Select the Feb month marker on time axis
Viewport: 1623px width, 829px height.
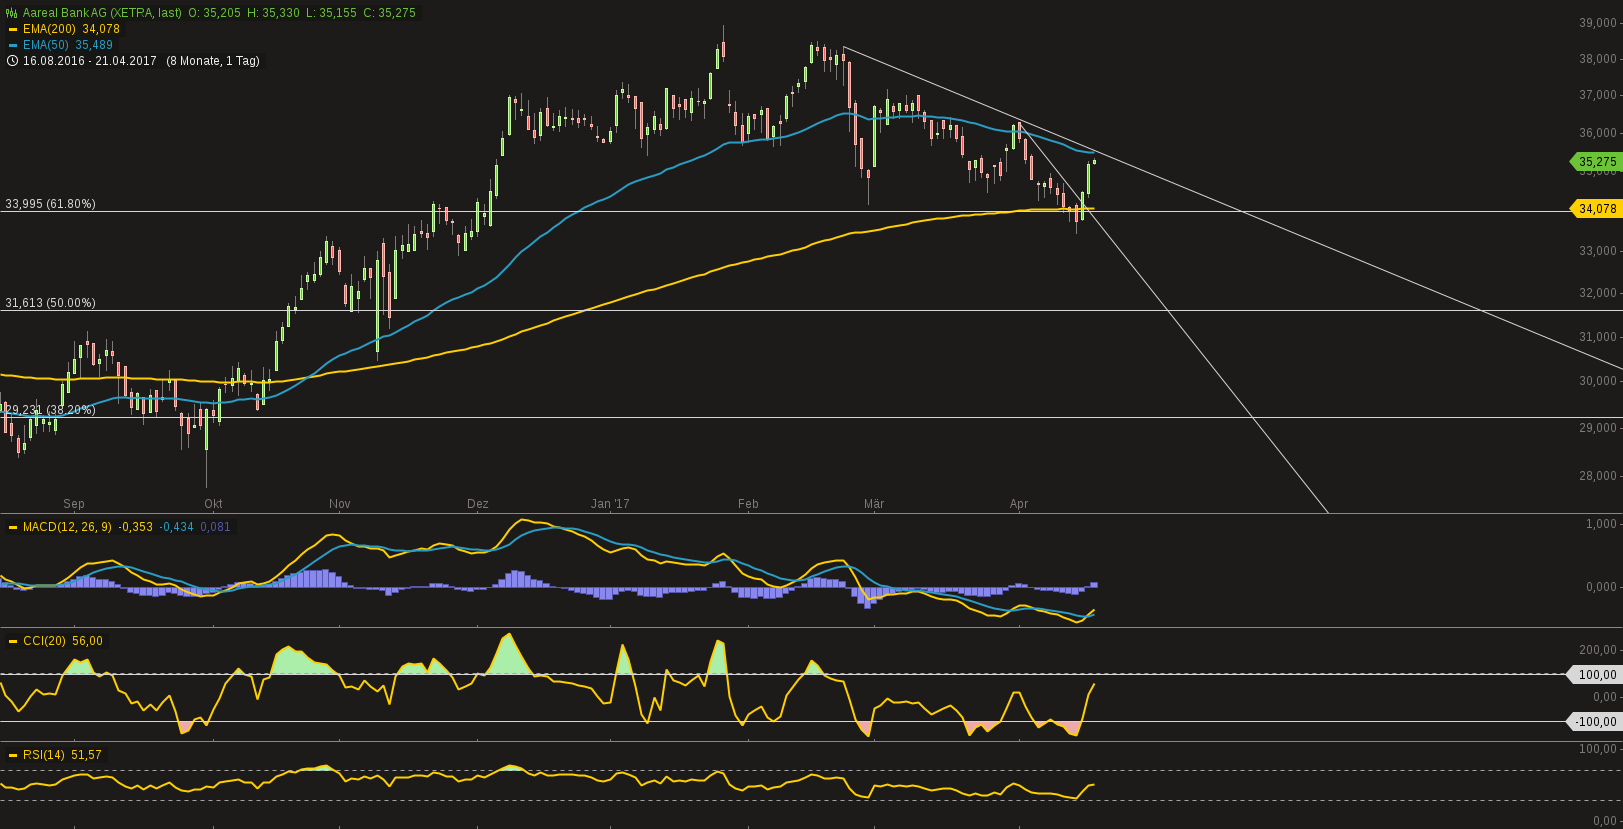pos(748,504)
